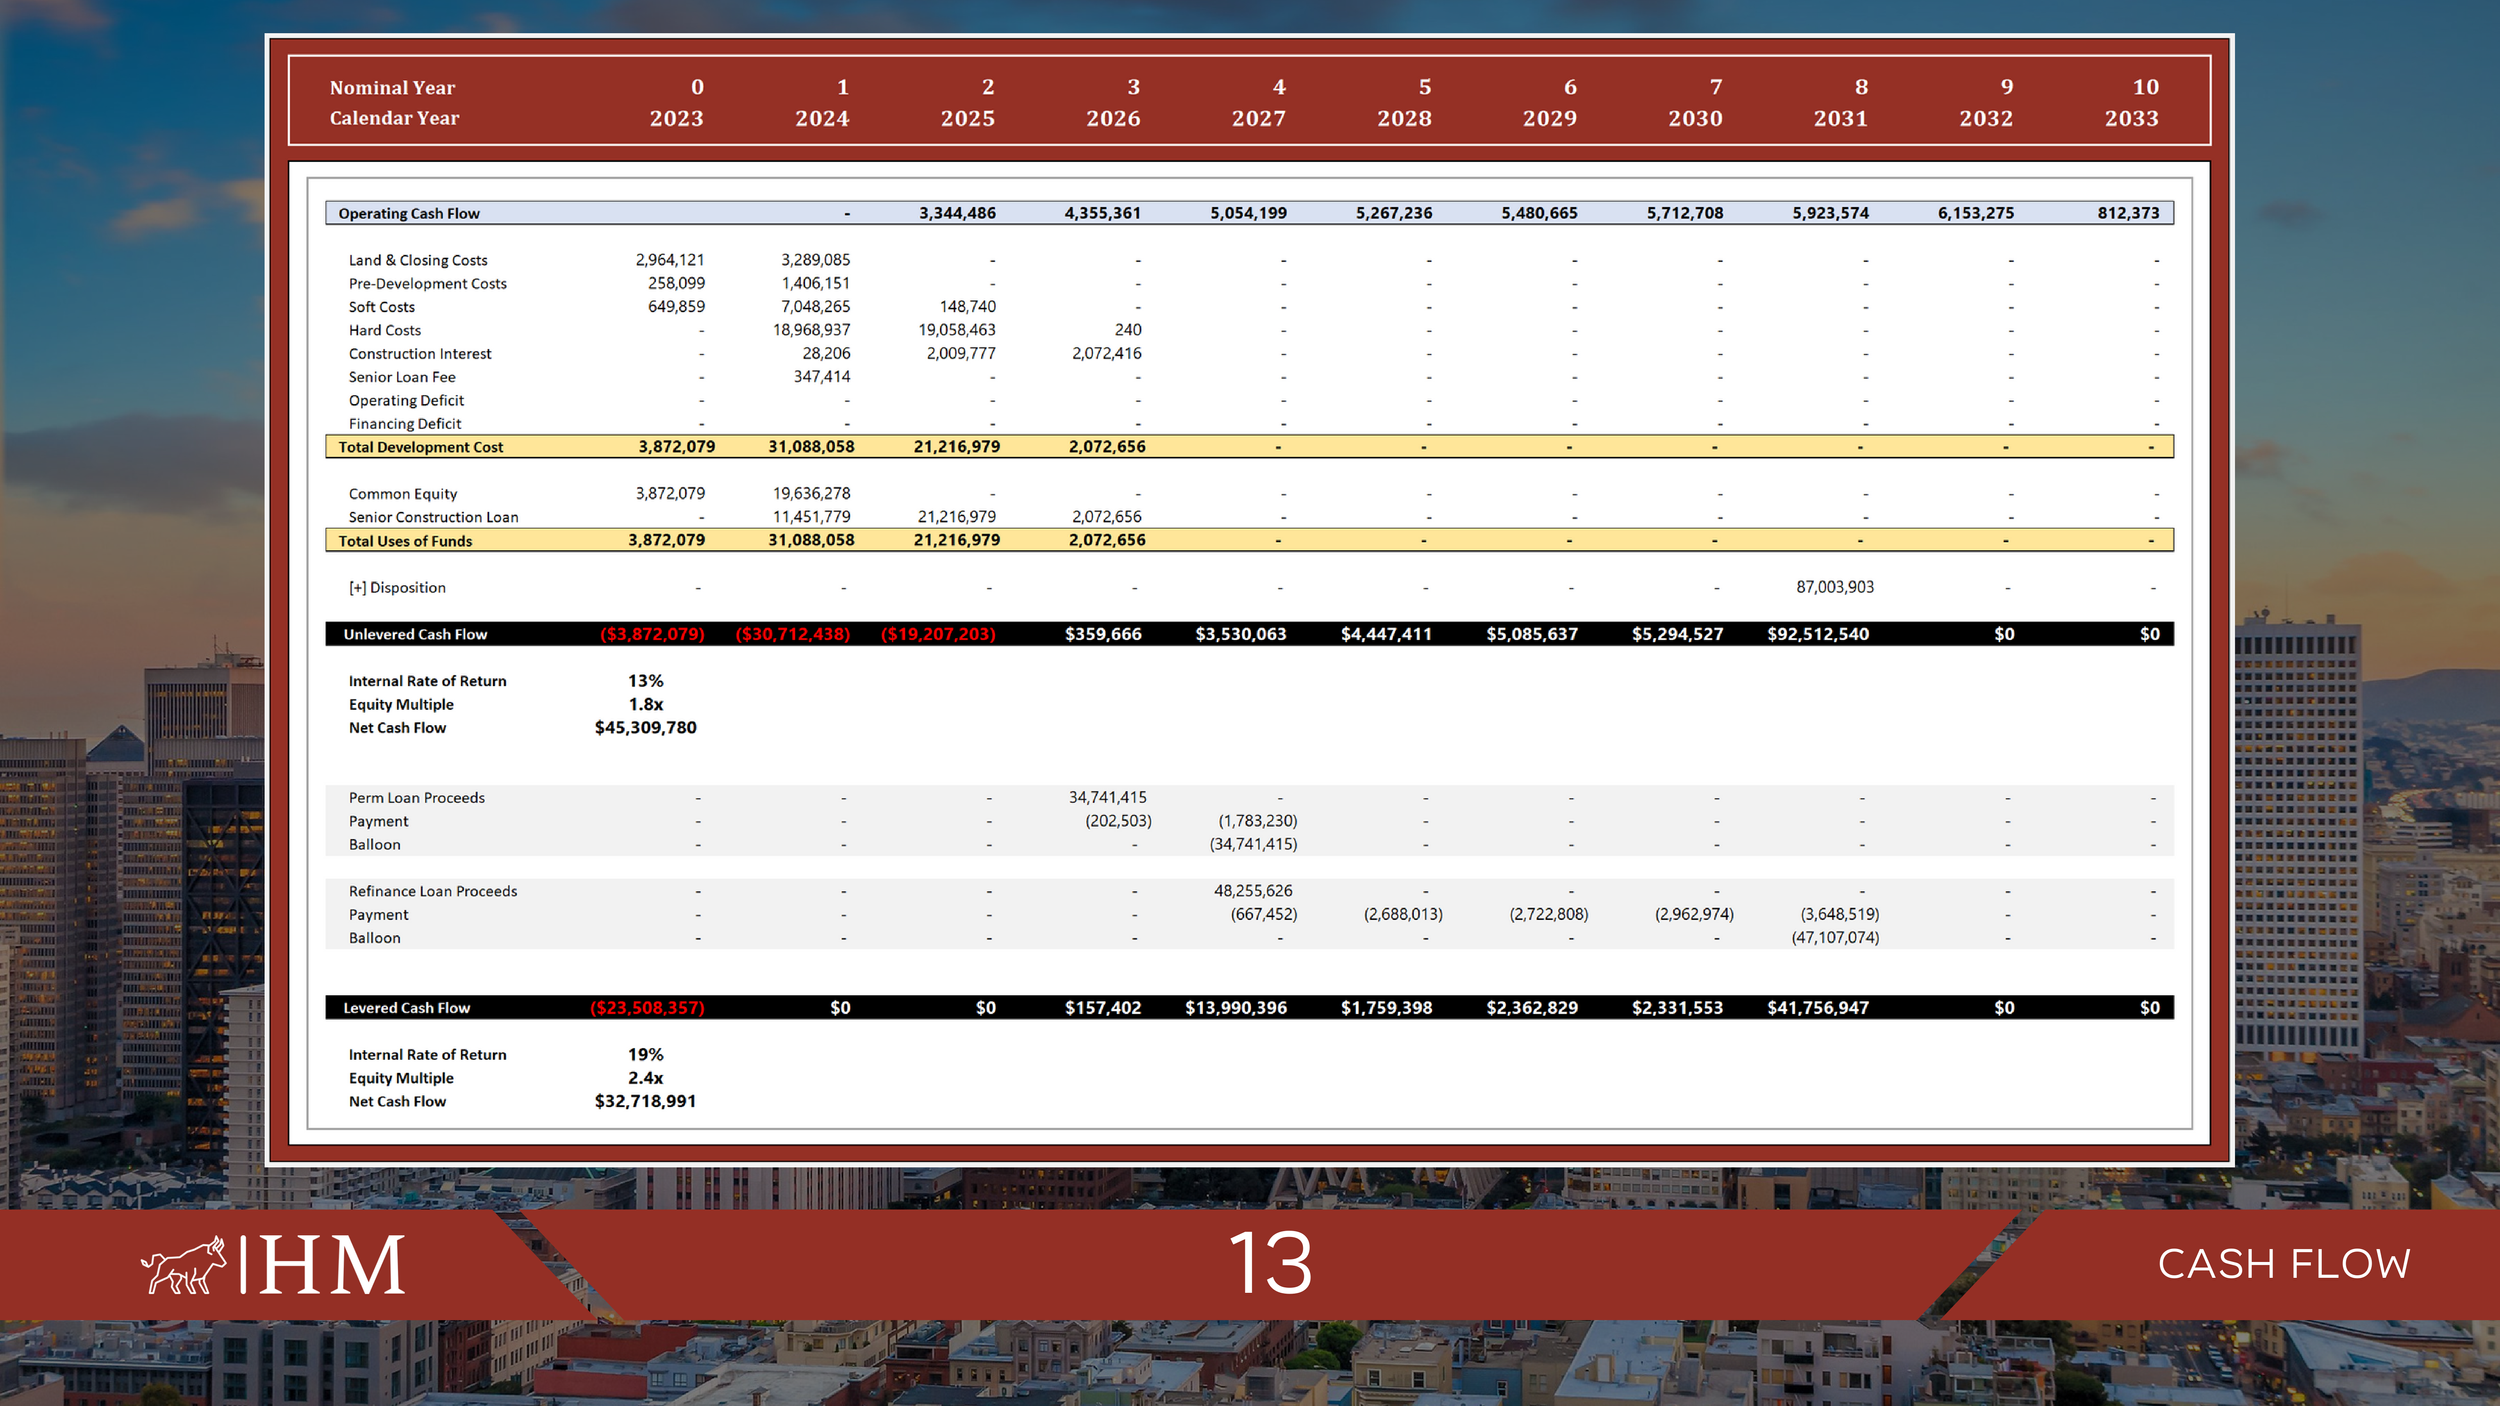Screen dimensions: 2500x1406
Task: Click the CASH FLOW footer title
Action: click(2283, 1264)
